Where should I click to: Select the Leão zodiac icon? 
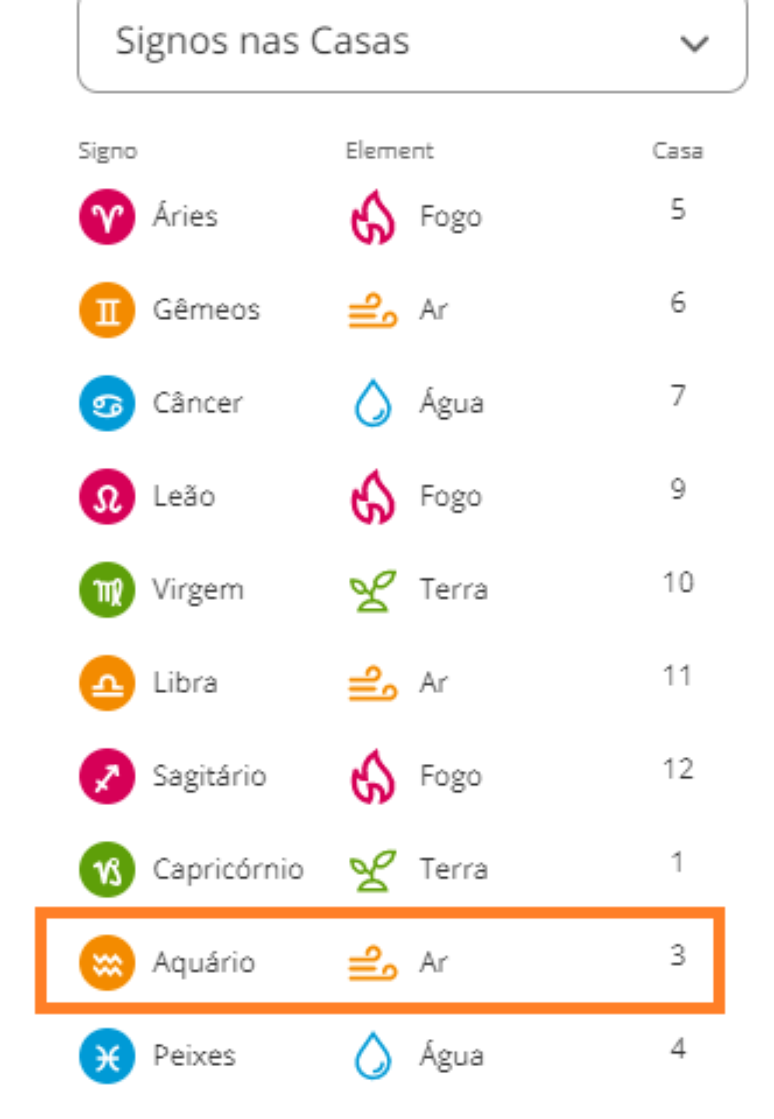[x=106, y=497]
